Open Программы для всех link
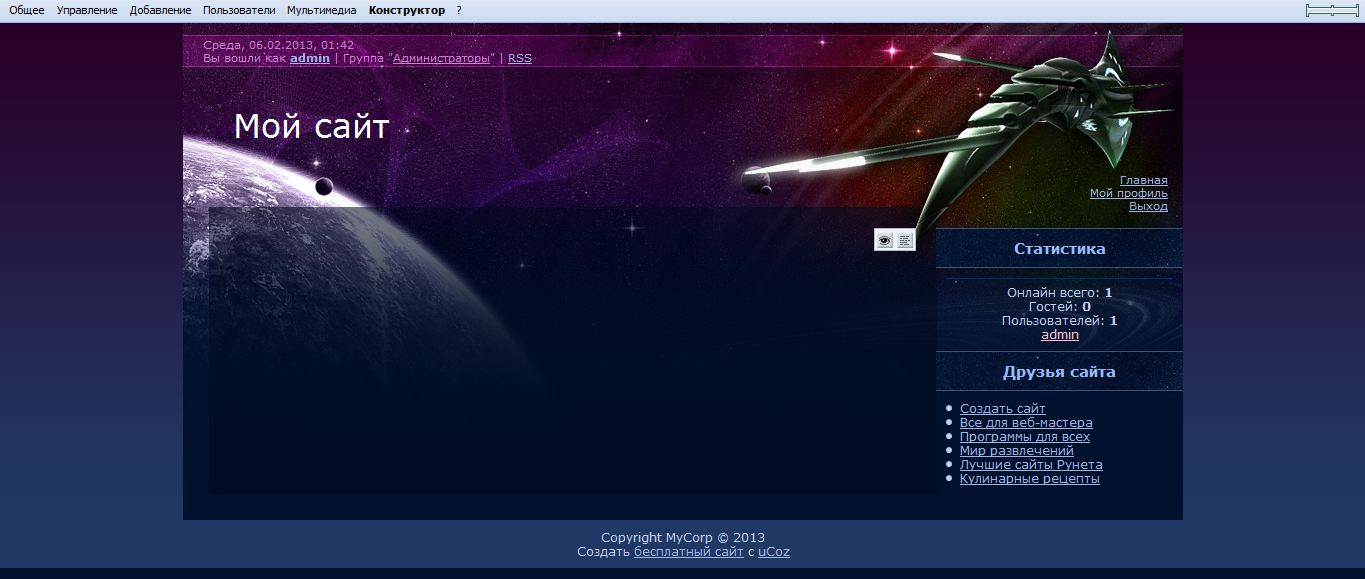The height and width of the screenshot is (579, 1365). [1025, 436]
